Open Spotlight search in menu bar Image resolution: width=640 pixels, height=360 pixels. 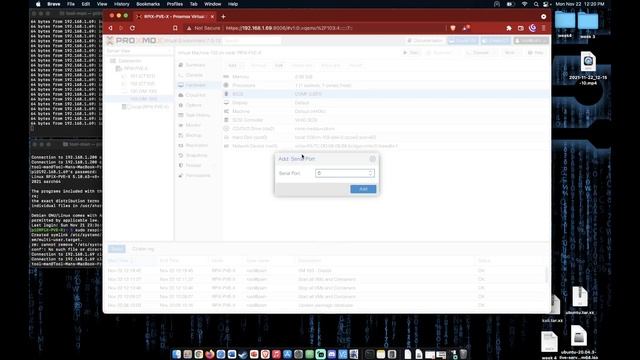536,4
